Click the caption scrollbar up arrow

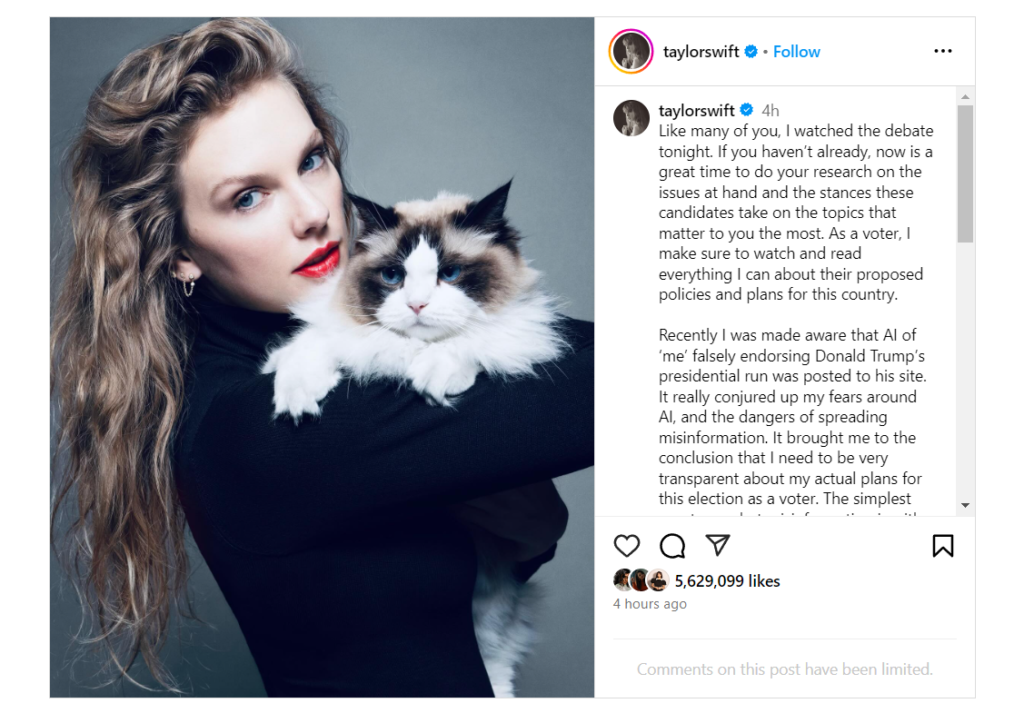965,97
